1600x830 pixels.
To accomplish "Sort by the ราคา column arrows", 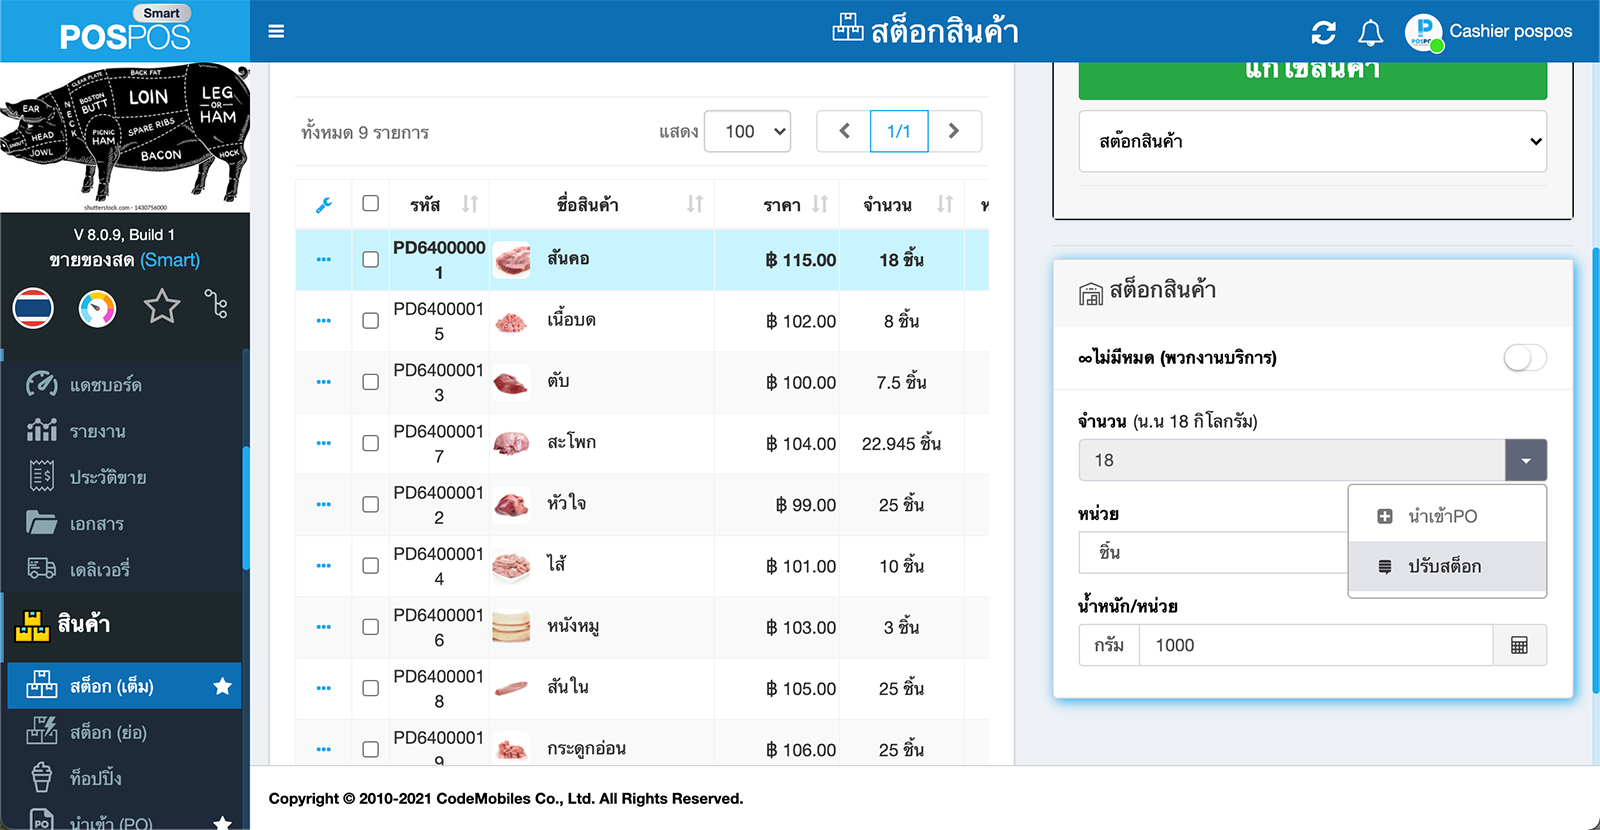I will tap(819, 204).
